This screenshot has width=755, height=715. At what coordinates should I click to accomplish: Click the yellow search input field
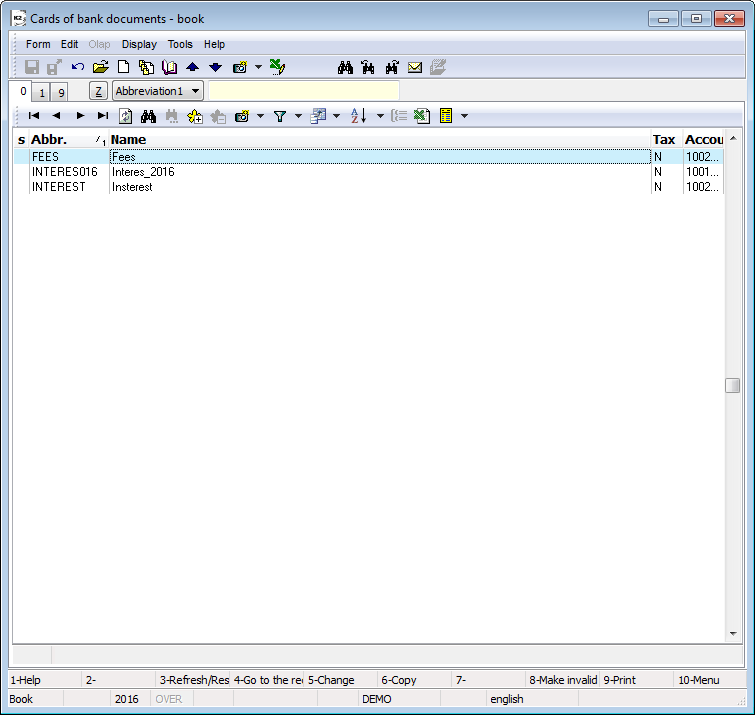point(304,91)
